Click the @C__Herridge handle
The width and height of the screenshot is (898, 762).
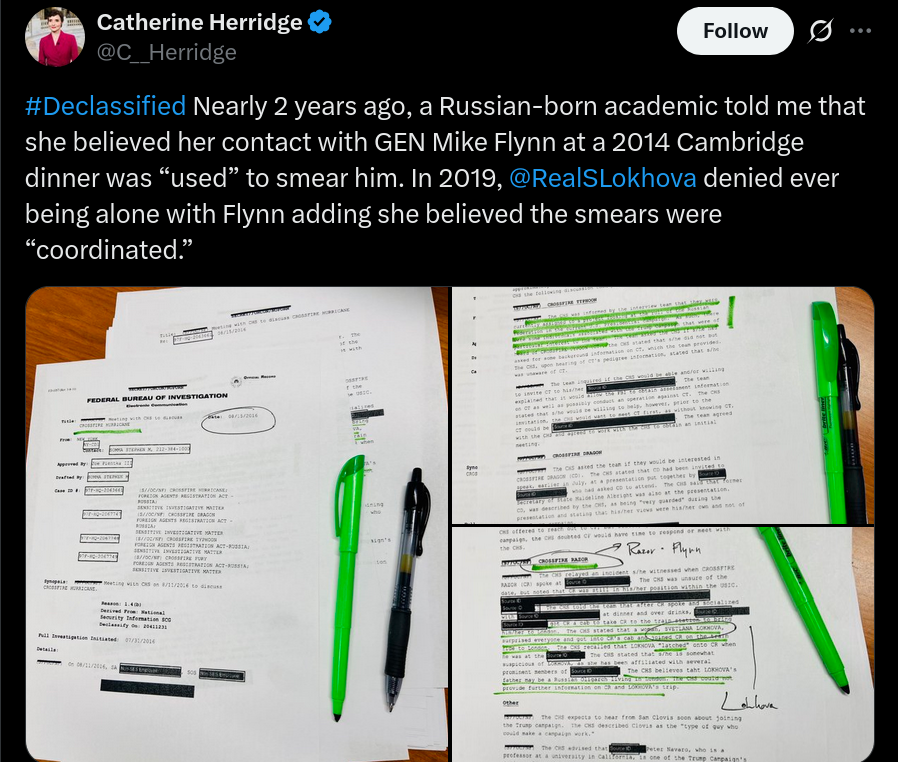(167, 52)
